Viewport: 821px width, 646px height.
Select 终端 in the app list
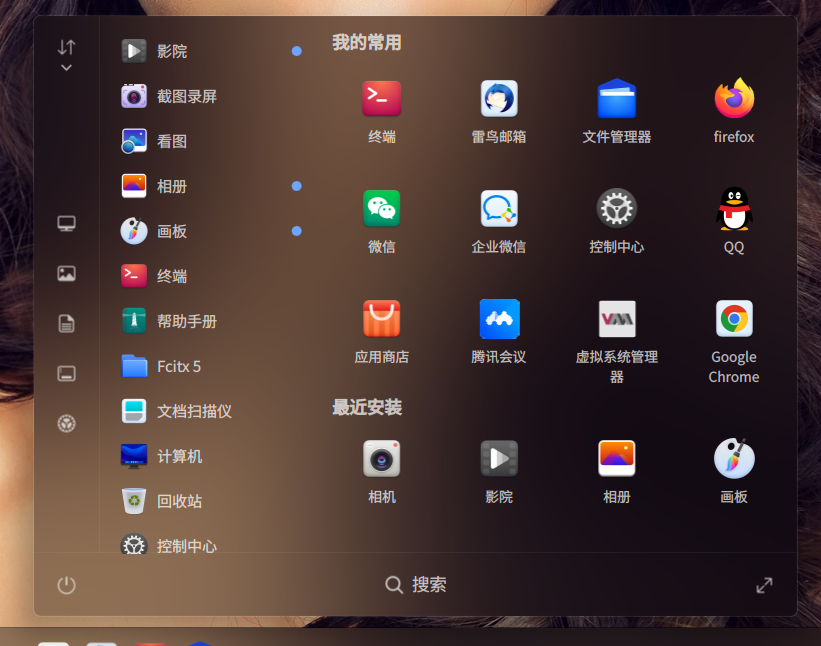tap(211, 276)
